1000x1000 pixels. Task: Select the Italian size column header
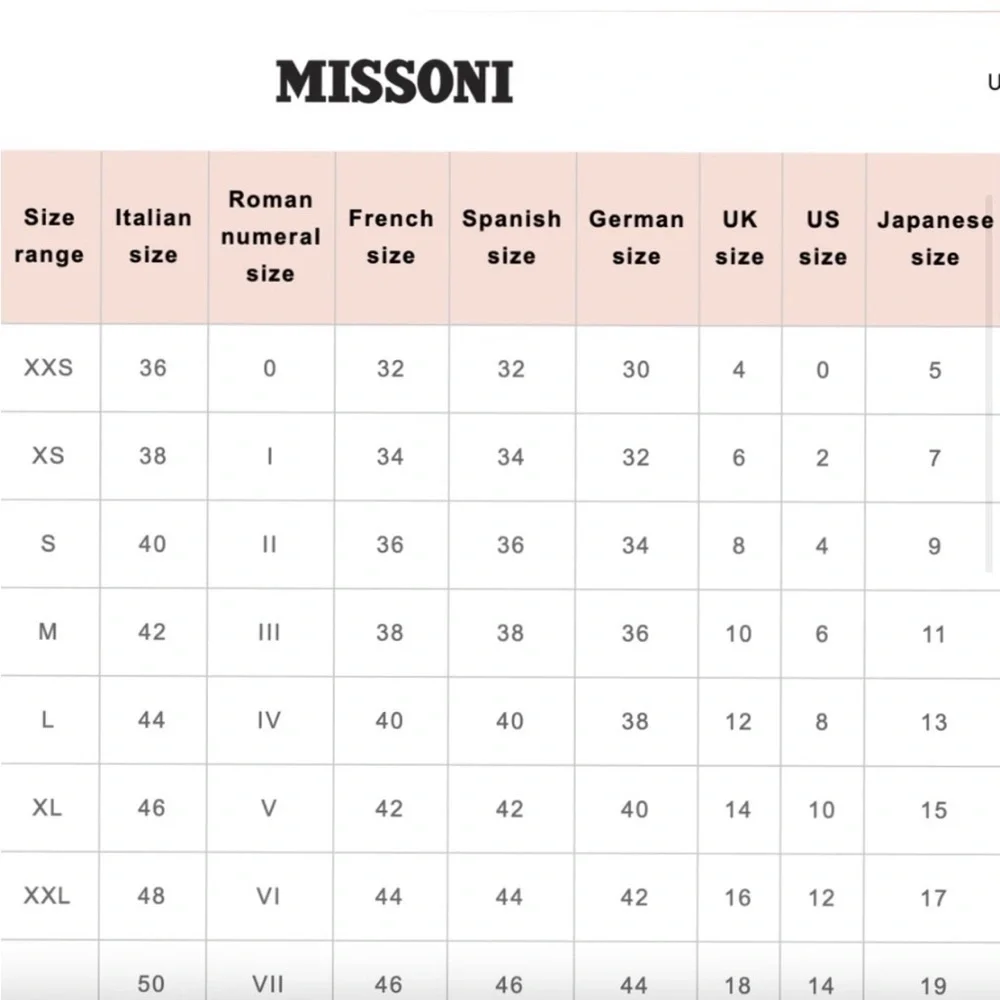click(154, 237)
